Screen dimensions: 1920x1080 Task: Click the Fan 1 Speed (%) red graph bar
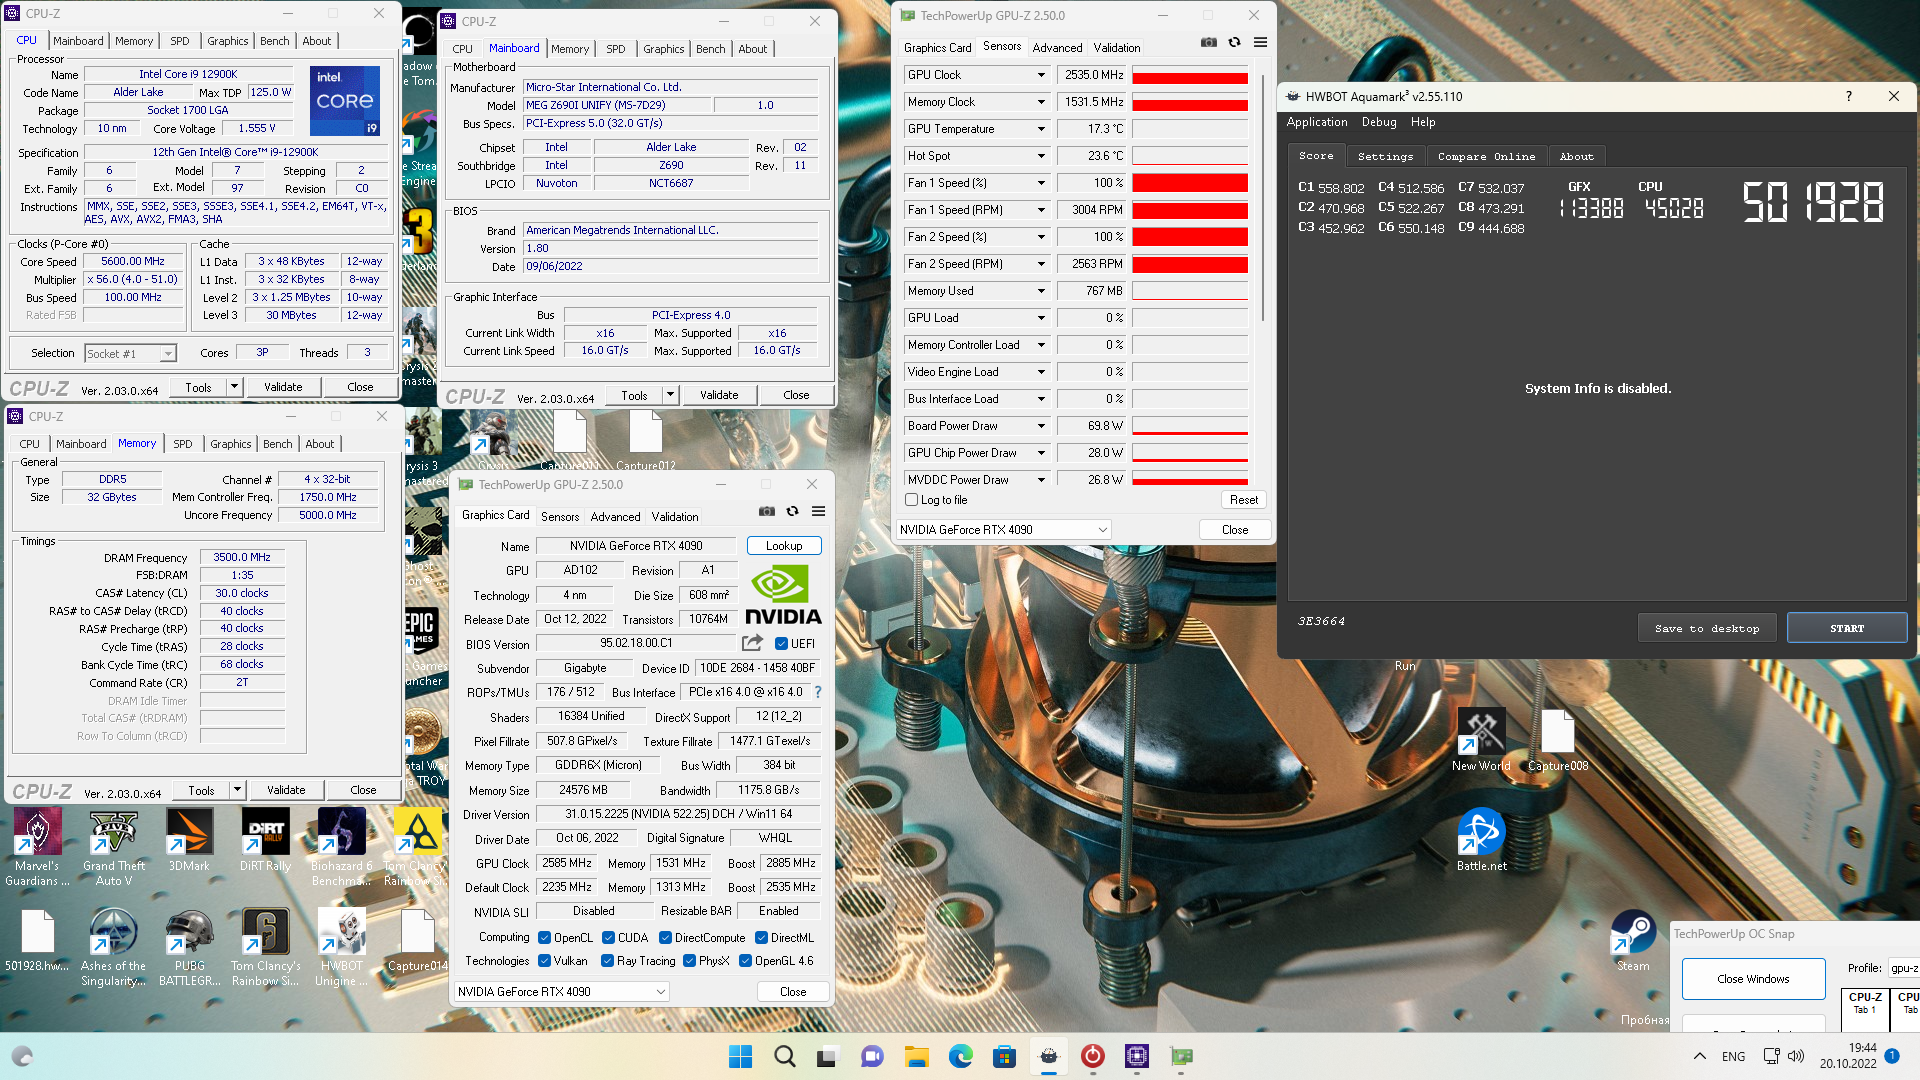[1190, 183]
